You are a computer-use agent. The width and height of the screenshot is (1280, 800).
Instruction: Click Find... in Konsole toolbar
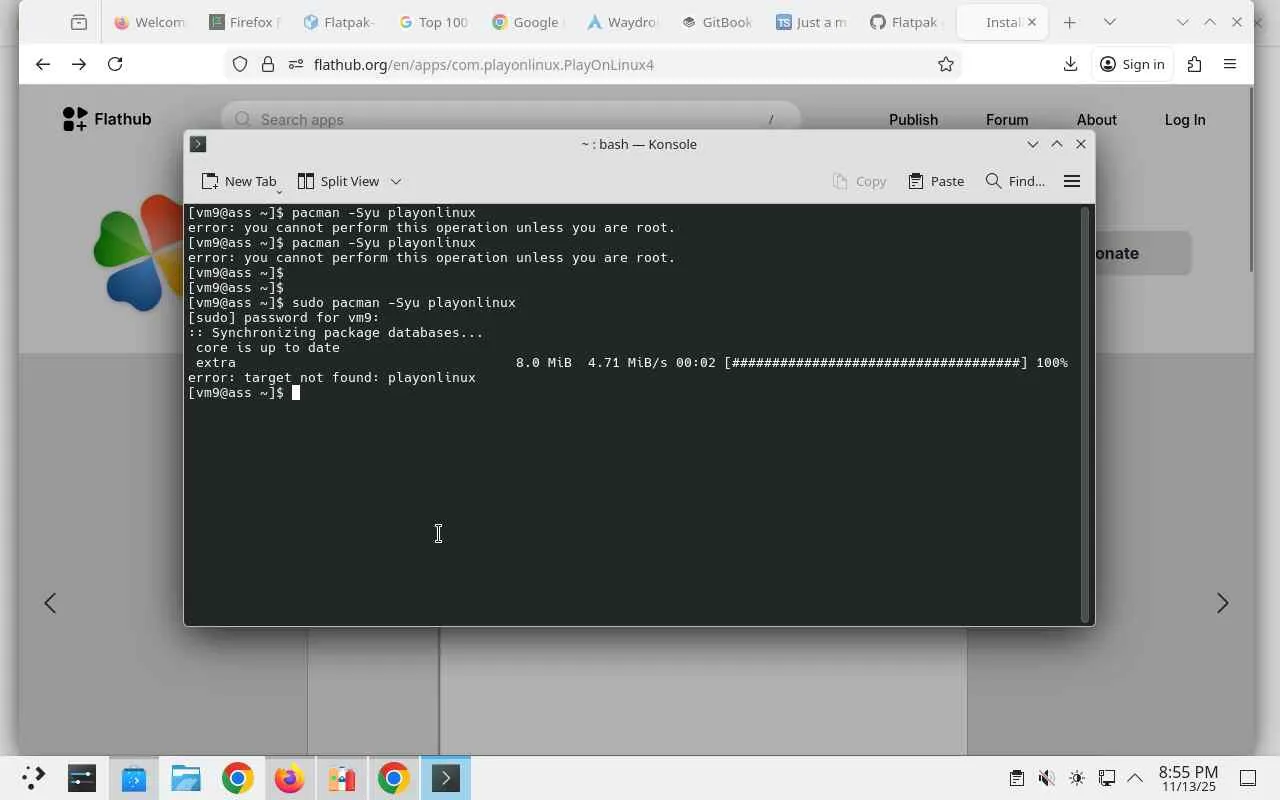(x=1015, y=181)
